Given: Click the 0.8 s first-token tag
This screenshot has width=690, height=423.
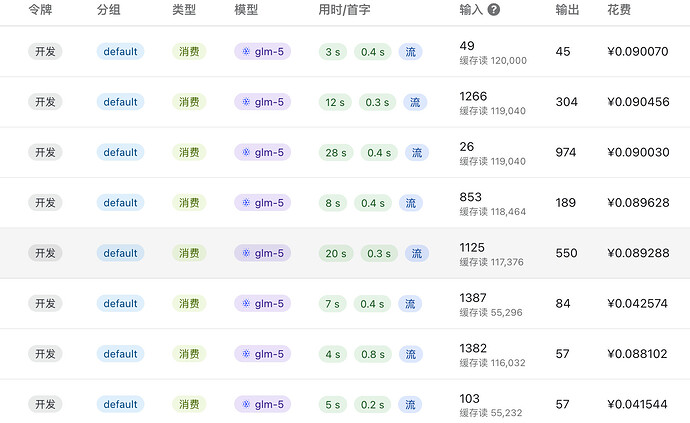Looking at the screenshot, I should click(373, 354).
